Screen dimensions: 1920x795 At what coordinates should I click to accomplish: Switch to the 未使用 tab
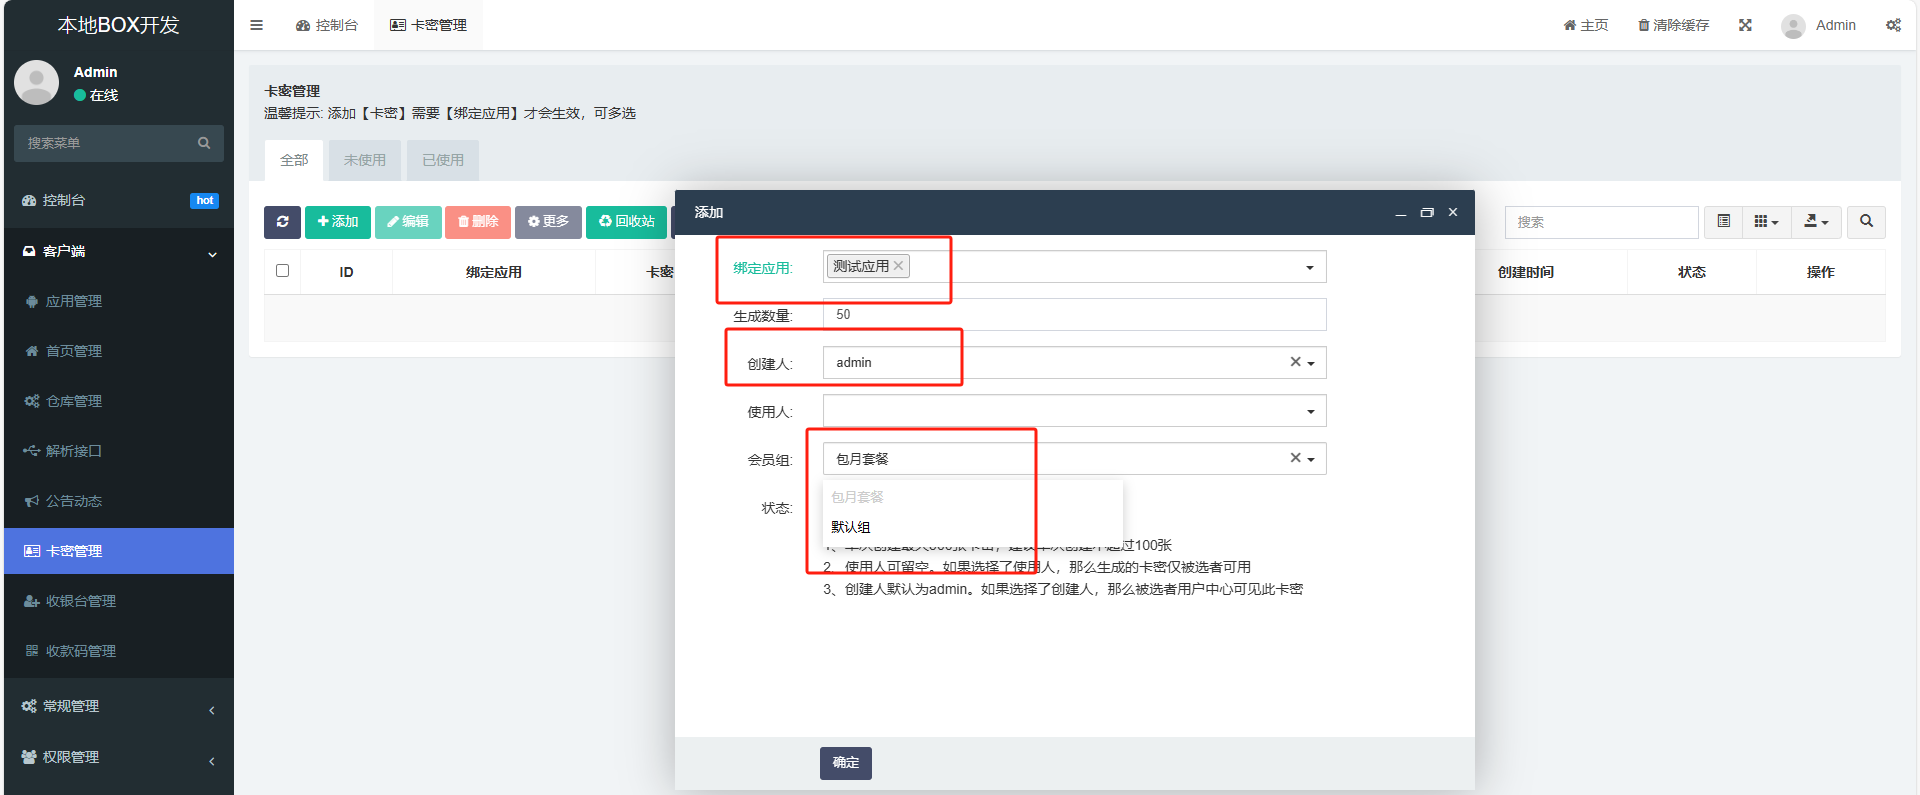(364, 160)
